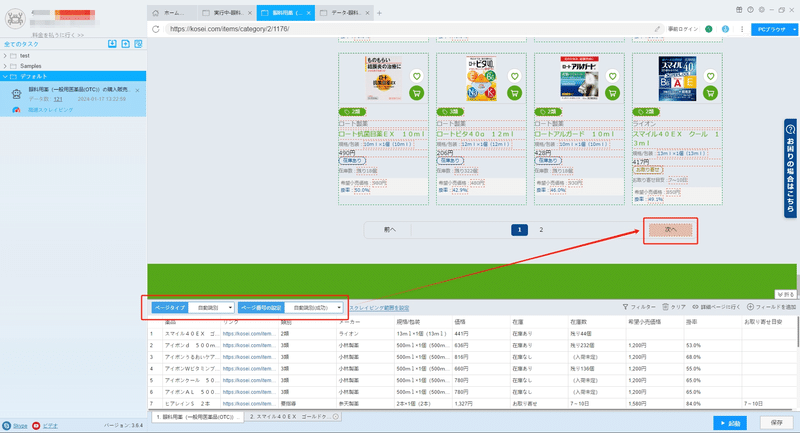Select bottom tab 1. 眼科用薬
800x433 pixels.
pos(198,417)
